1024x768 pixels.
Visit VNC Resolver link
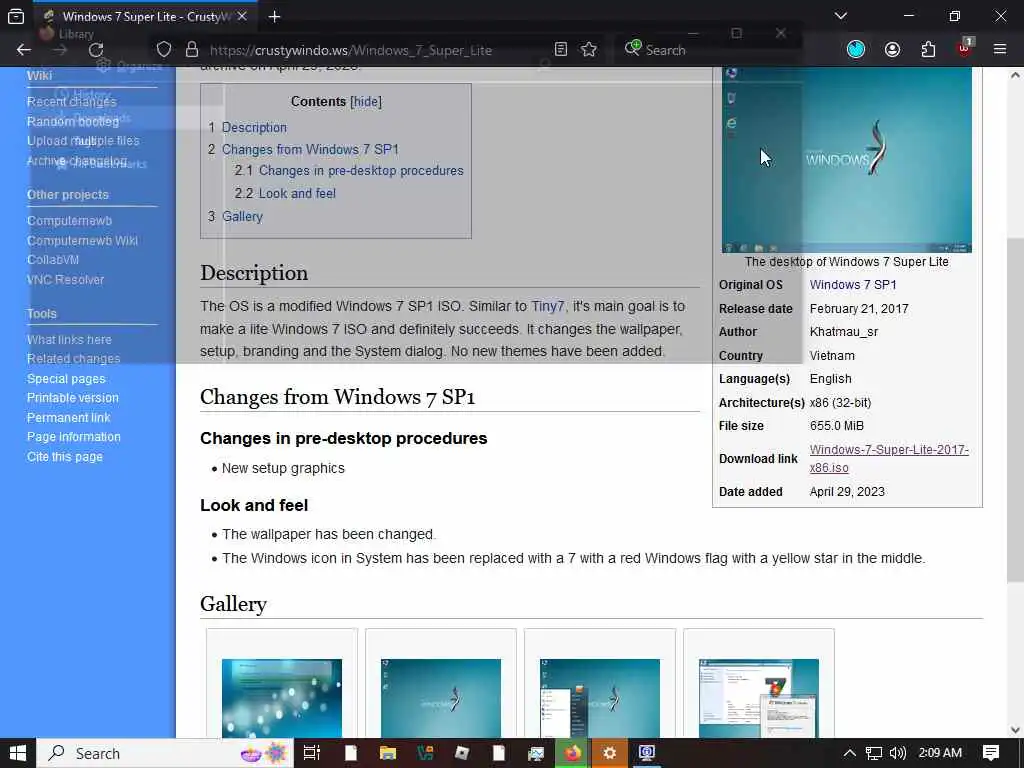tap(65, 280)
